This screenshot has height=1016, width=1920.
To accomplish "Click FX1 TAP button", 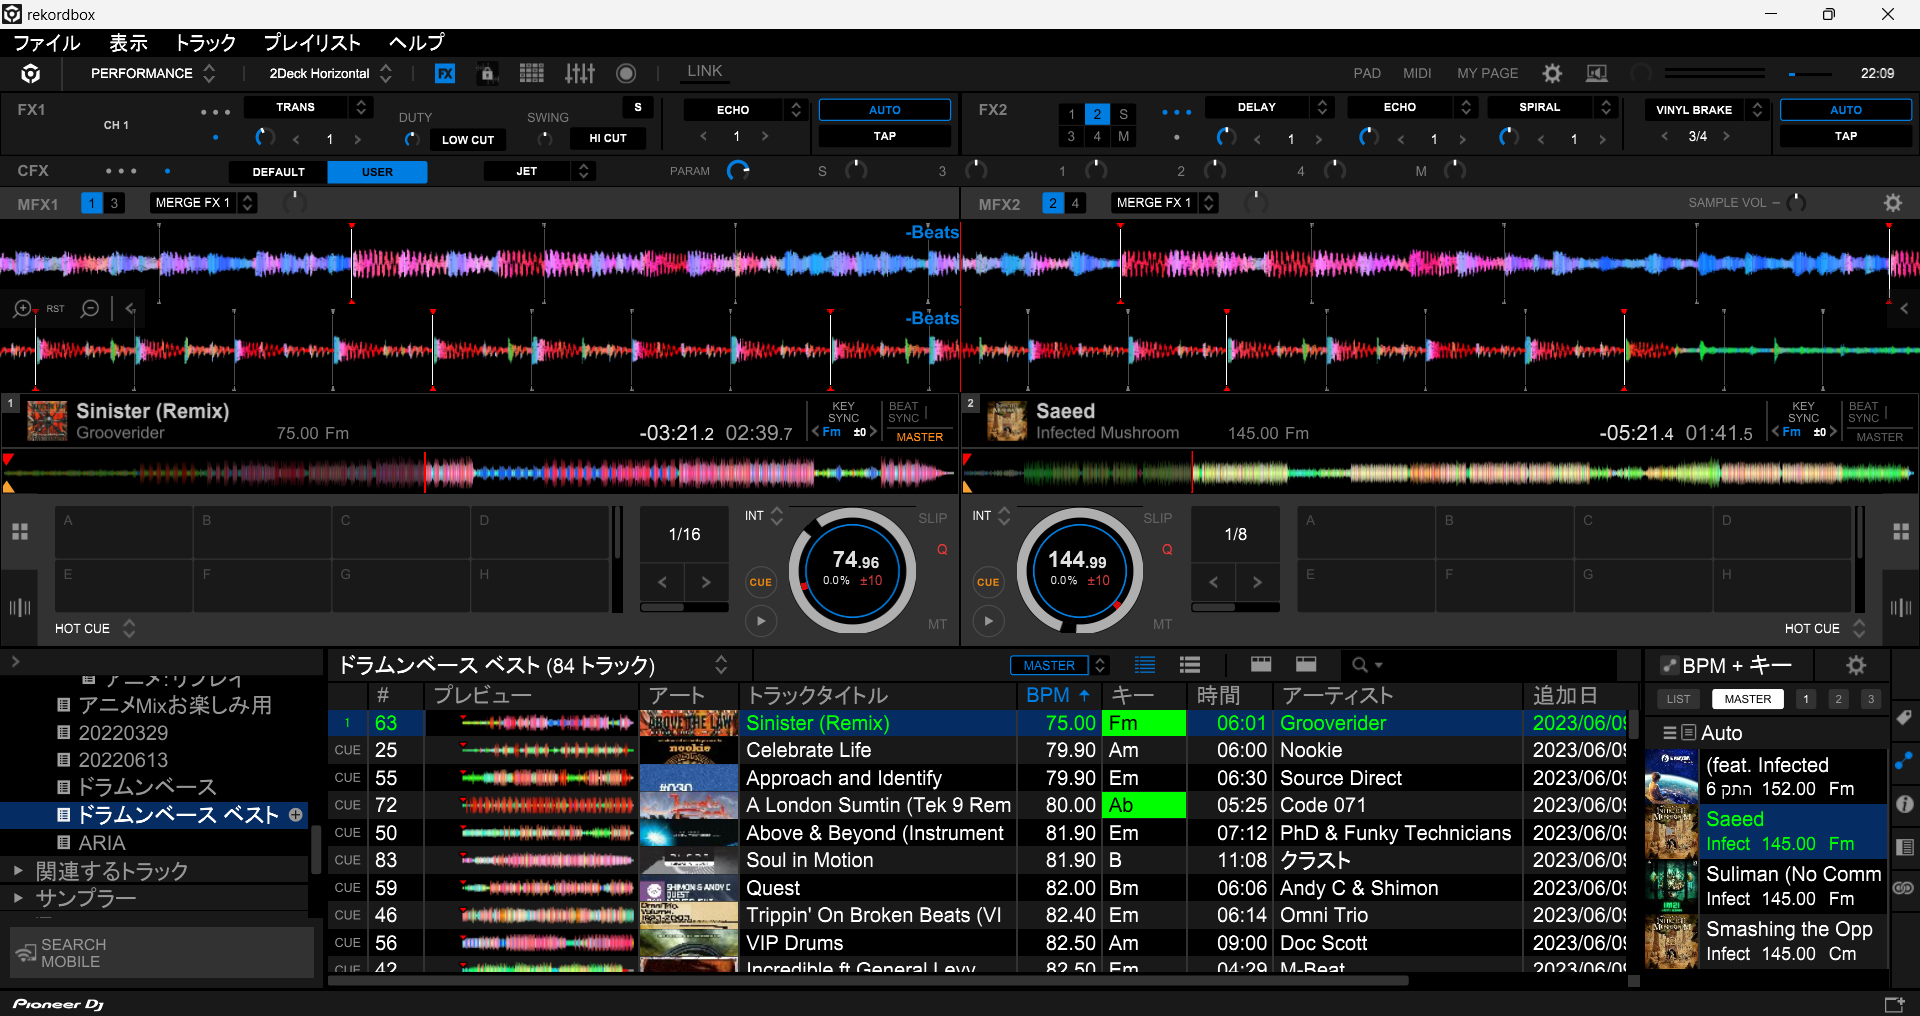I will [885, 136].
